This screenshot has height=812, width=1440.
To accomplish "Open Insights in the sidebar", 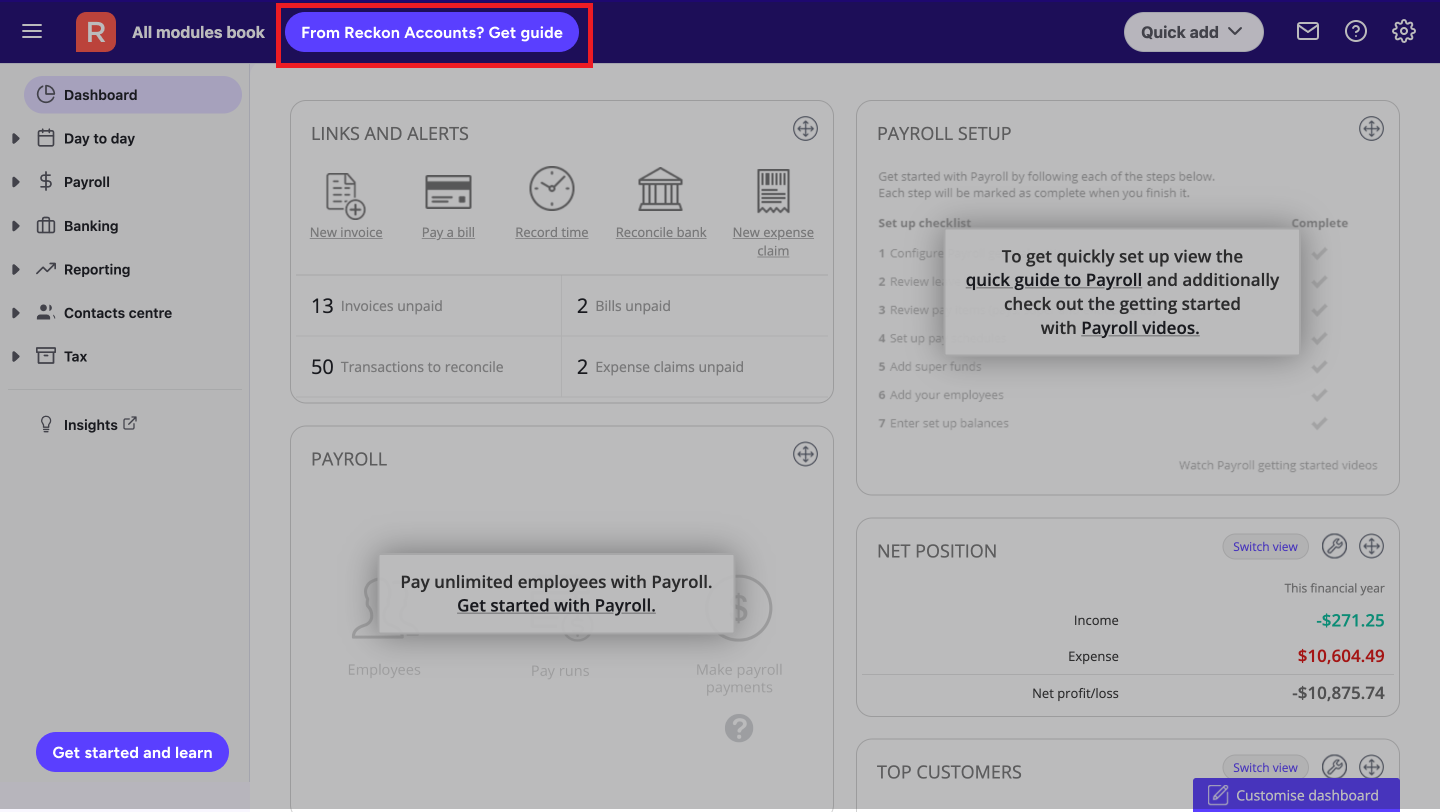I will 90,425.
